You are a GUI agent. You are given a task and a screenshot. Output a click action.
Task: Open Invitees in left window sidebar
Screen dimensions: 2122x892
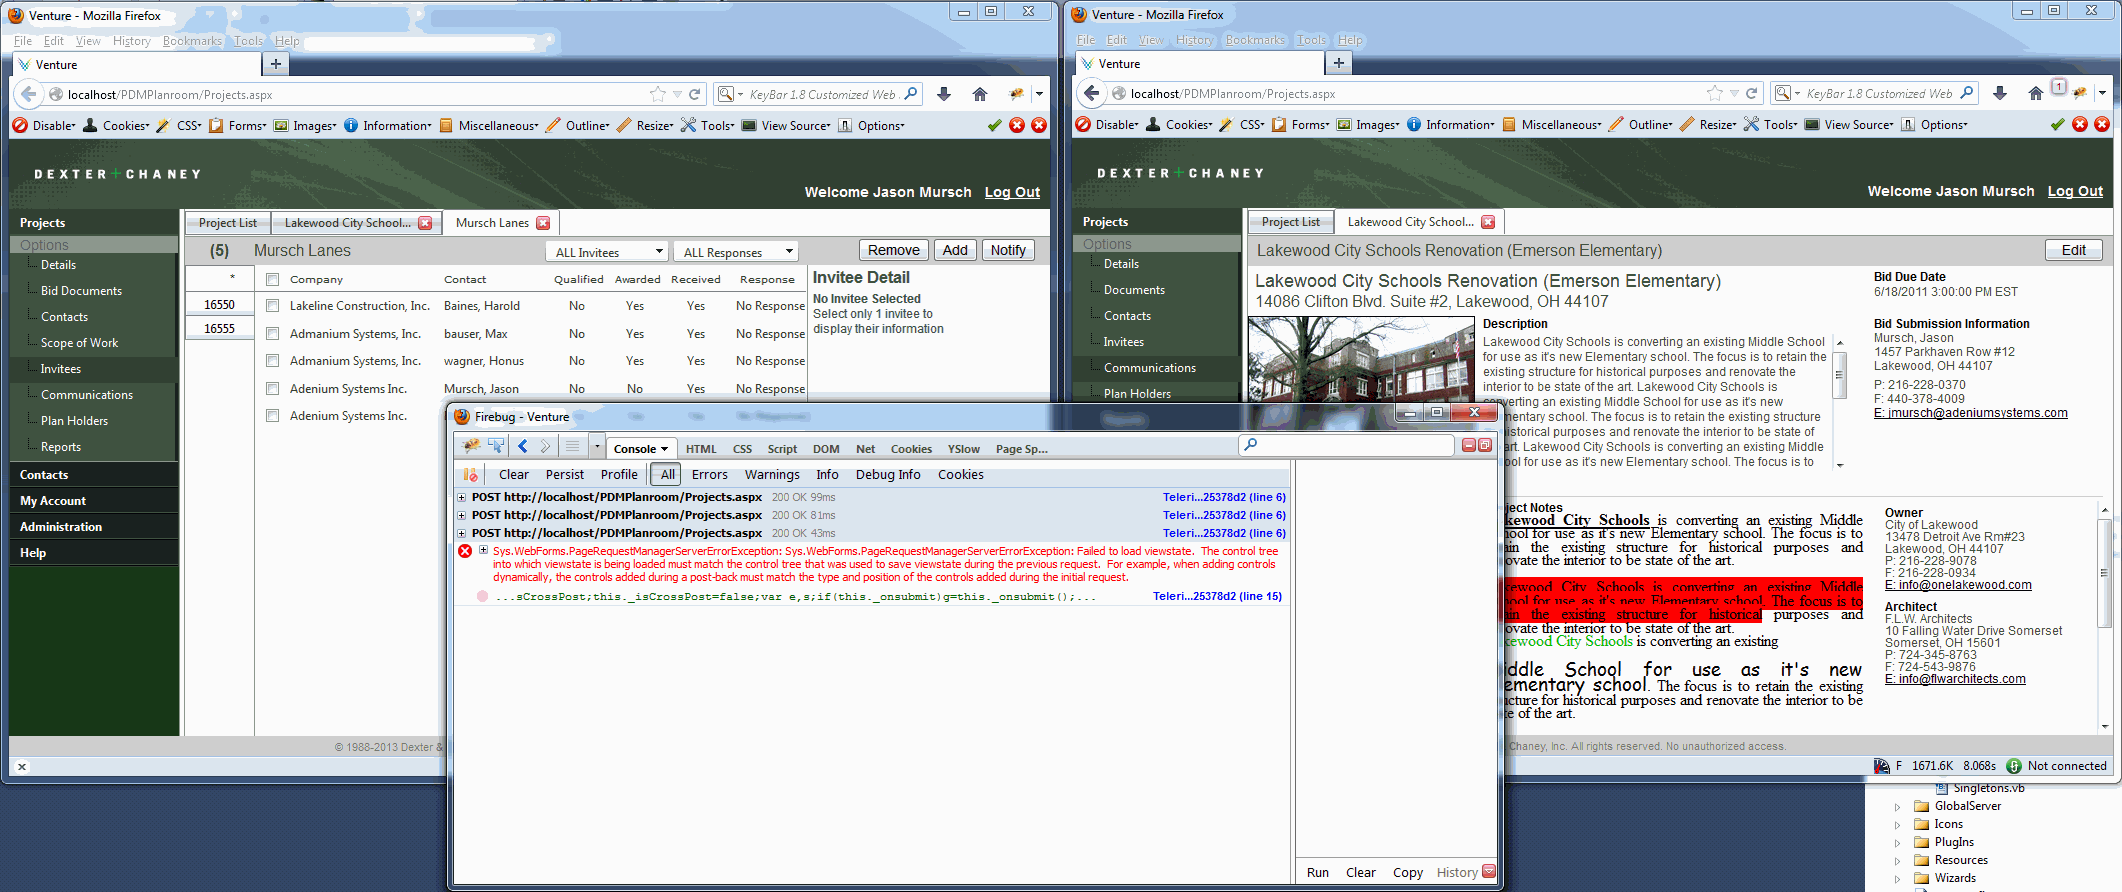(61, 369)
